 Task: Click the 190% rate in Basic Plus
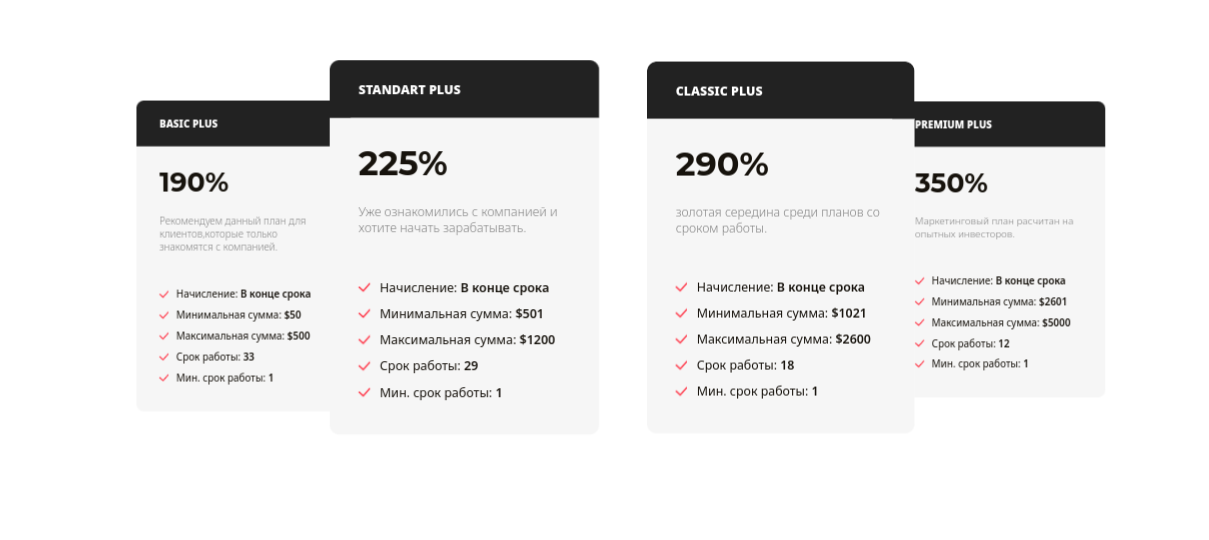click(x=194, y=182)
